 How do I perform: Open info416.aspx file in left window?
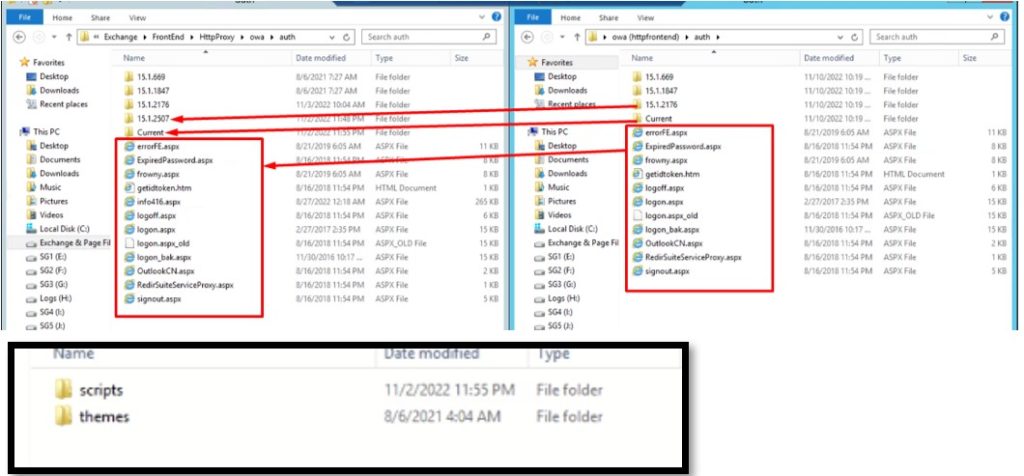tap(151, 201)
